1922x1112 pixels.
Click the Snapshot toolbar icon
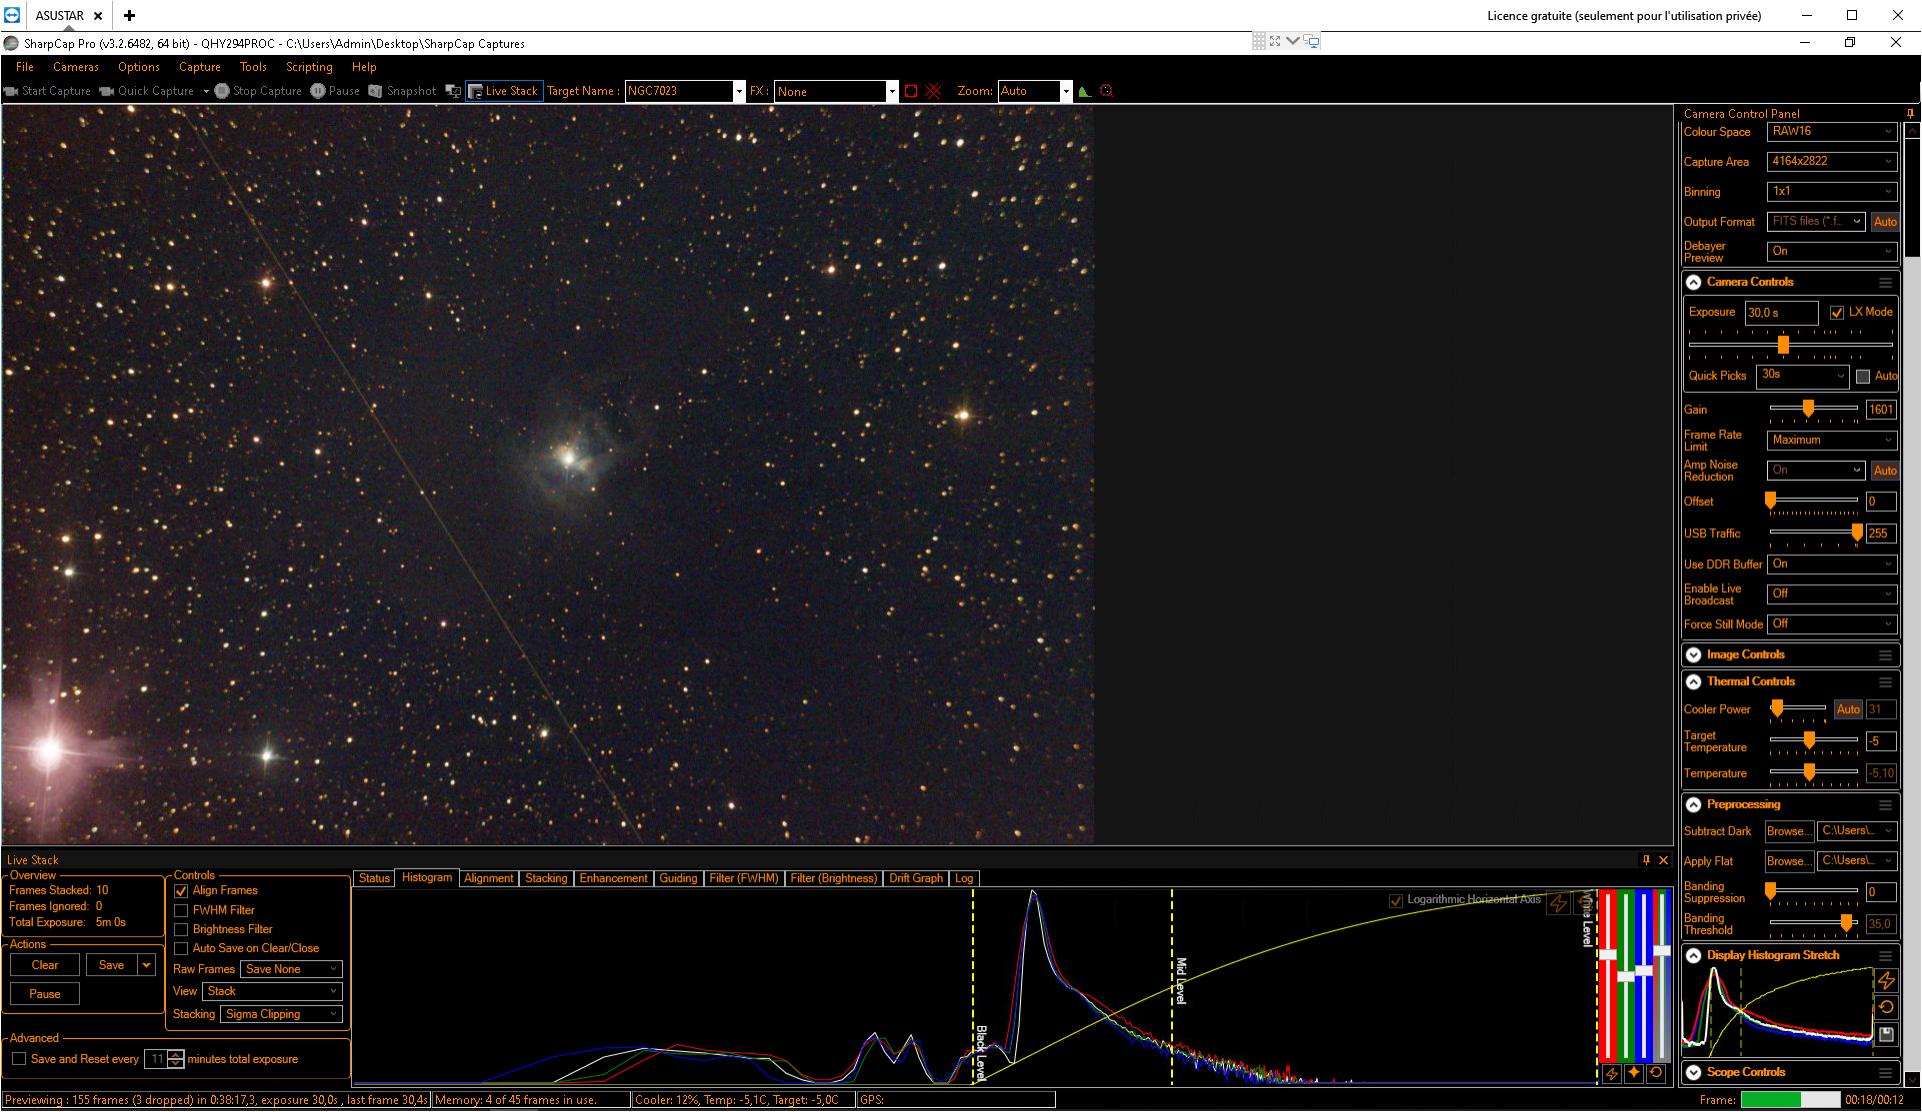pos(375,91)
